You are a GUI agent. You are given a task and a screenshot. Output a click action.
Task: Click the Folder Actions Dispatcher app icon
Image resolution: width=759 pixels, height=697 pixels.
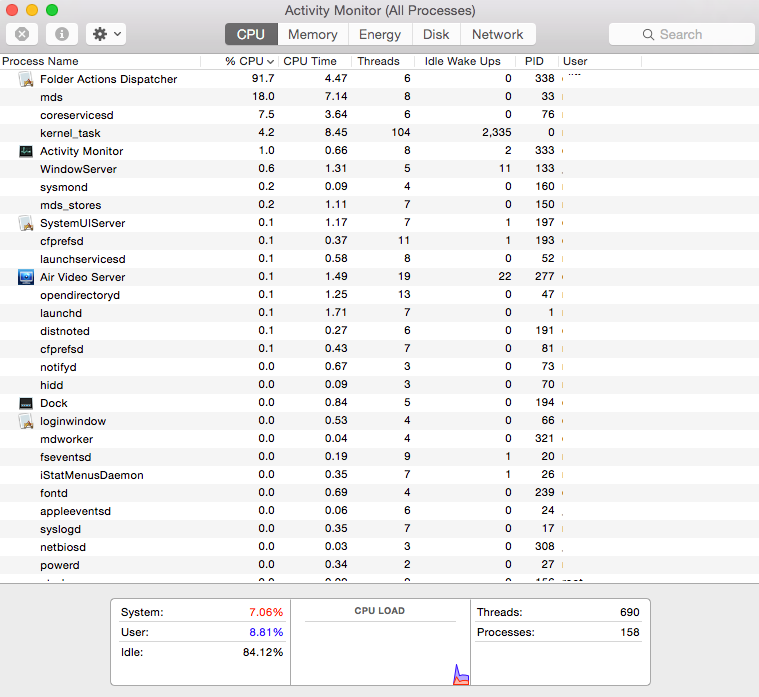(26, 79)
